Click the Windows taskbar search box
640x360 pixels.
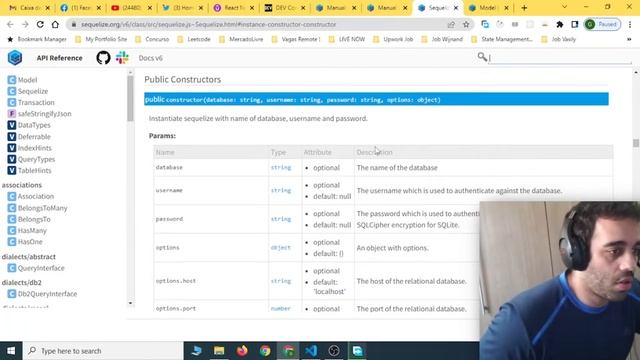coord(103,351)
